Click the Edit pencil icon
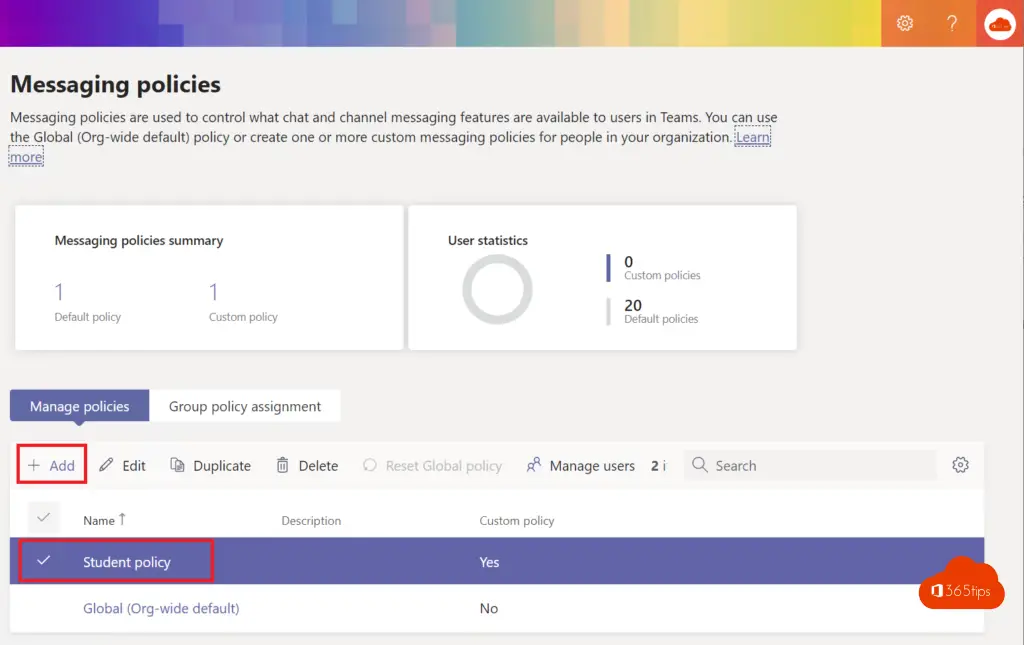The image size is (1024, 645). pos(106,466)
